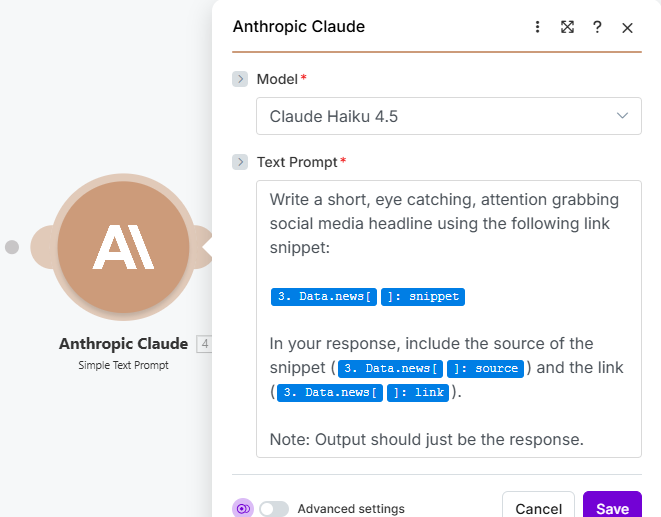Select the link variable pill

pyautogui.click(x=418, y=393)
